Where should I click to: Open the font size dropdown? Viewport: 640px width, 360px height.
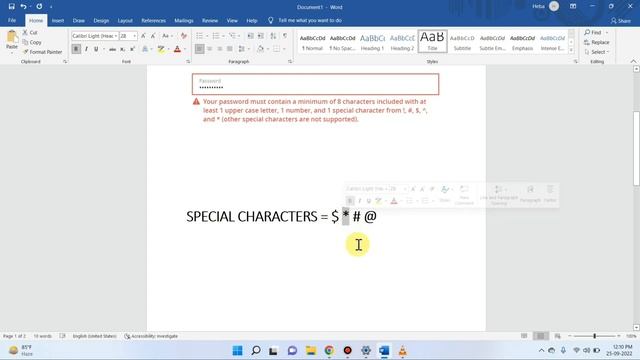[134, 36]
